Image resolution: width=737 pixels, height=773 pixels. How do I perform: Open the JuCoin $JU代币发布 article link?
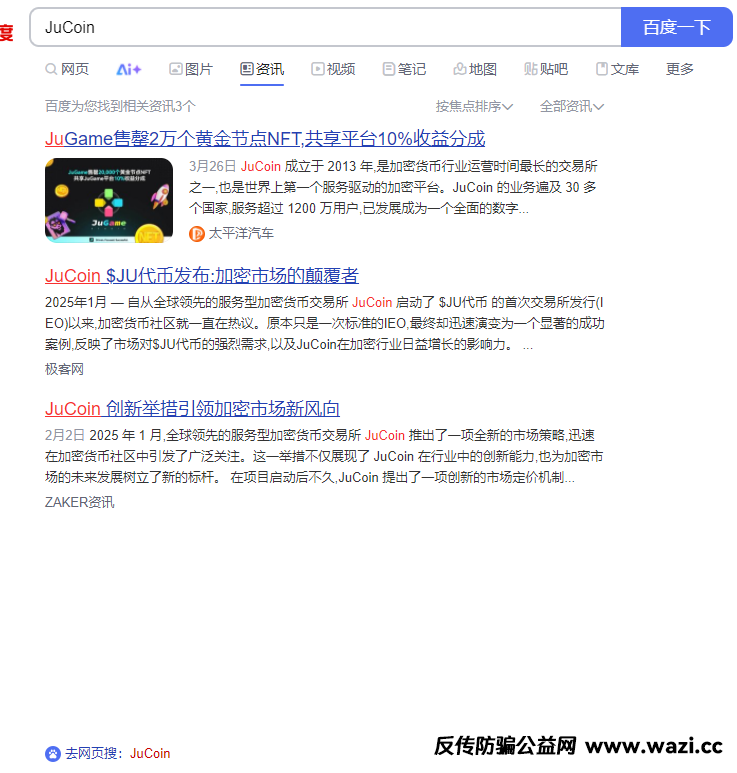pyautogui.click(x=201, y=275)
